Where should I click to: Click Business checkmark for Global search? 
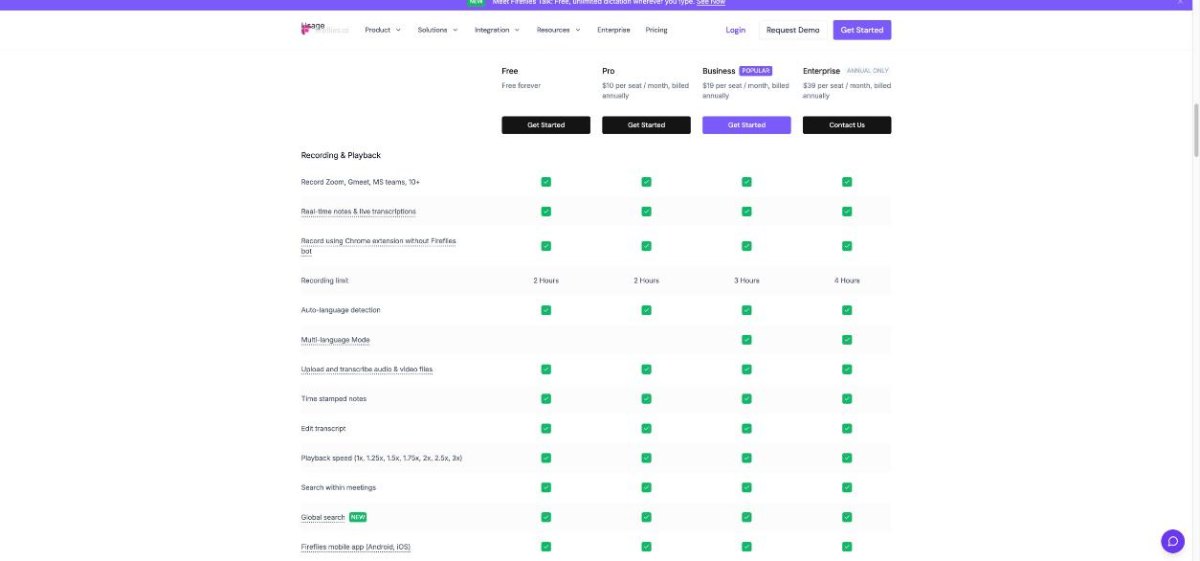747,517
